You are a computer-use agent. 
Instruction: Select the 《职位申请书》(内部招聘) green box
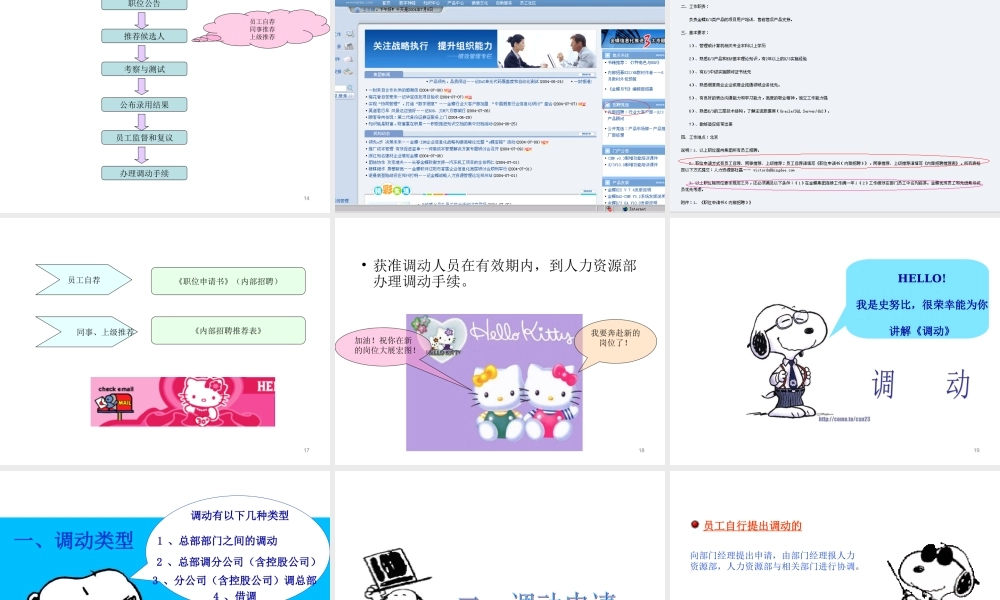point(228,281)
